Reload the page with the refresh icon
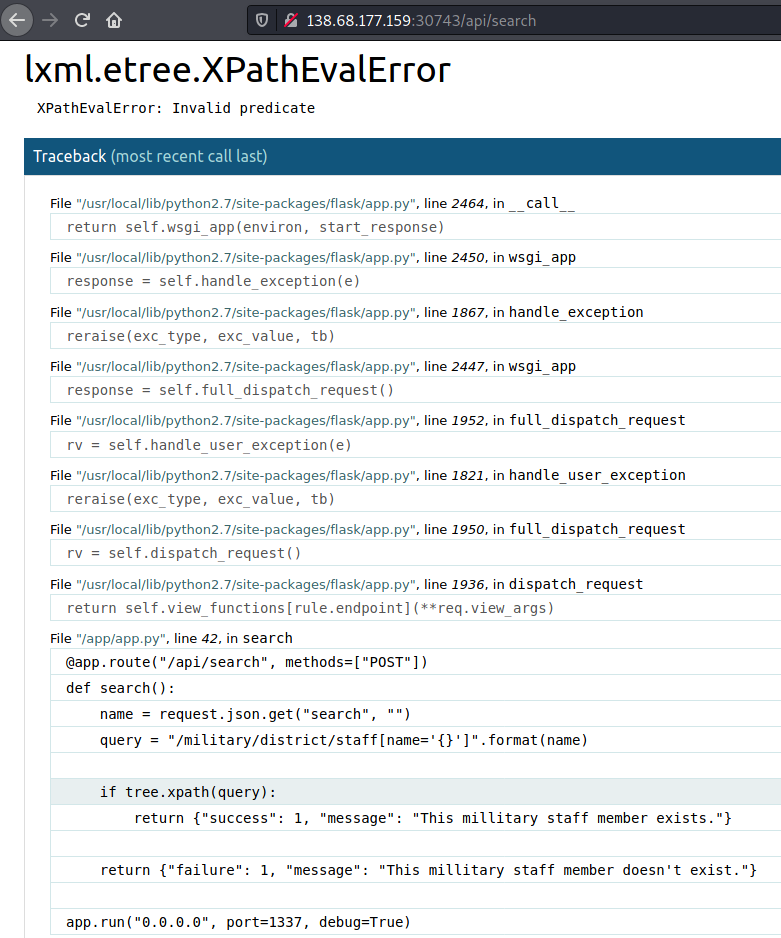 click(x=82, y=20)
